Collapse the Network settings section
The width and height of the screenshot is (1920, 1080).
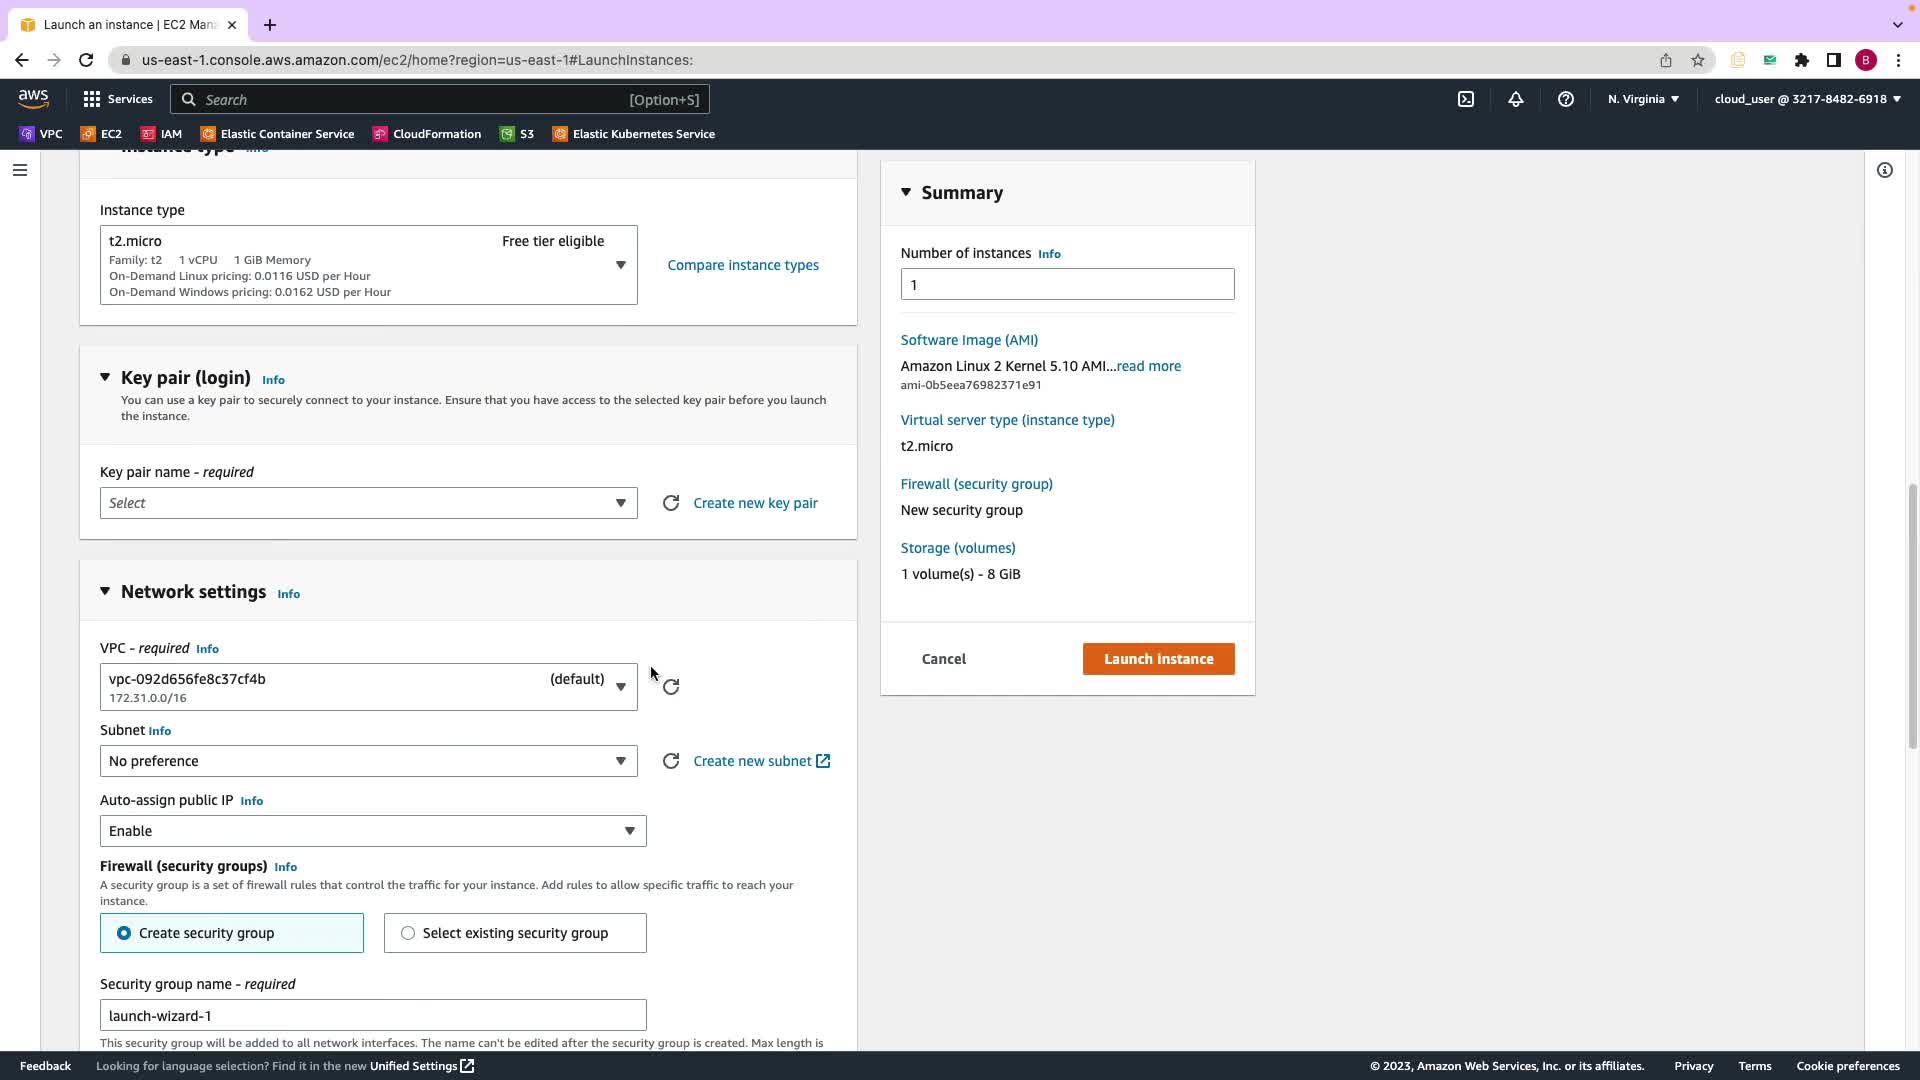tap(105, 592)
